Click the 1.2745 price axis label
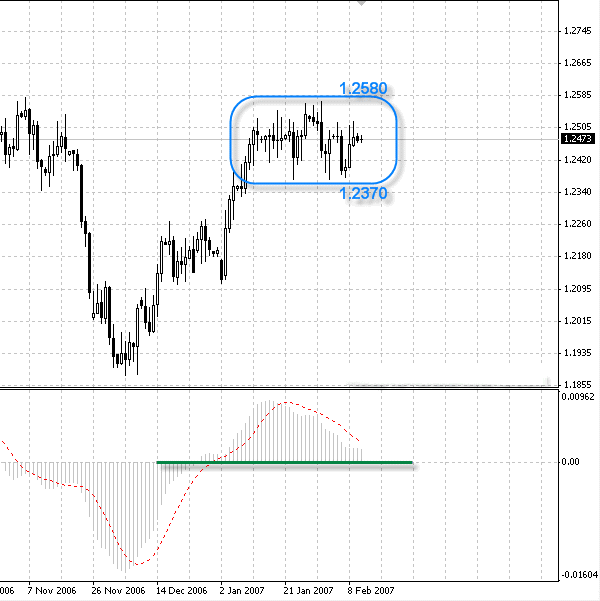600x601 pixels. pos(578,31)
